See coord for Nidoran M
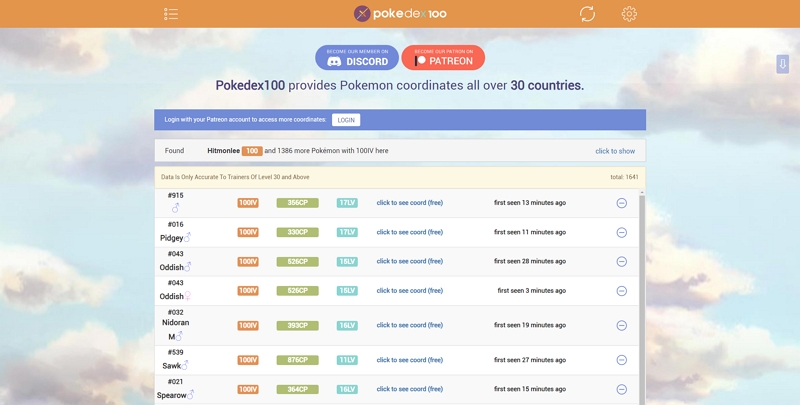Screen dimensions: 800x405 tap(410, 325)
